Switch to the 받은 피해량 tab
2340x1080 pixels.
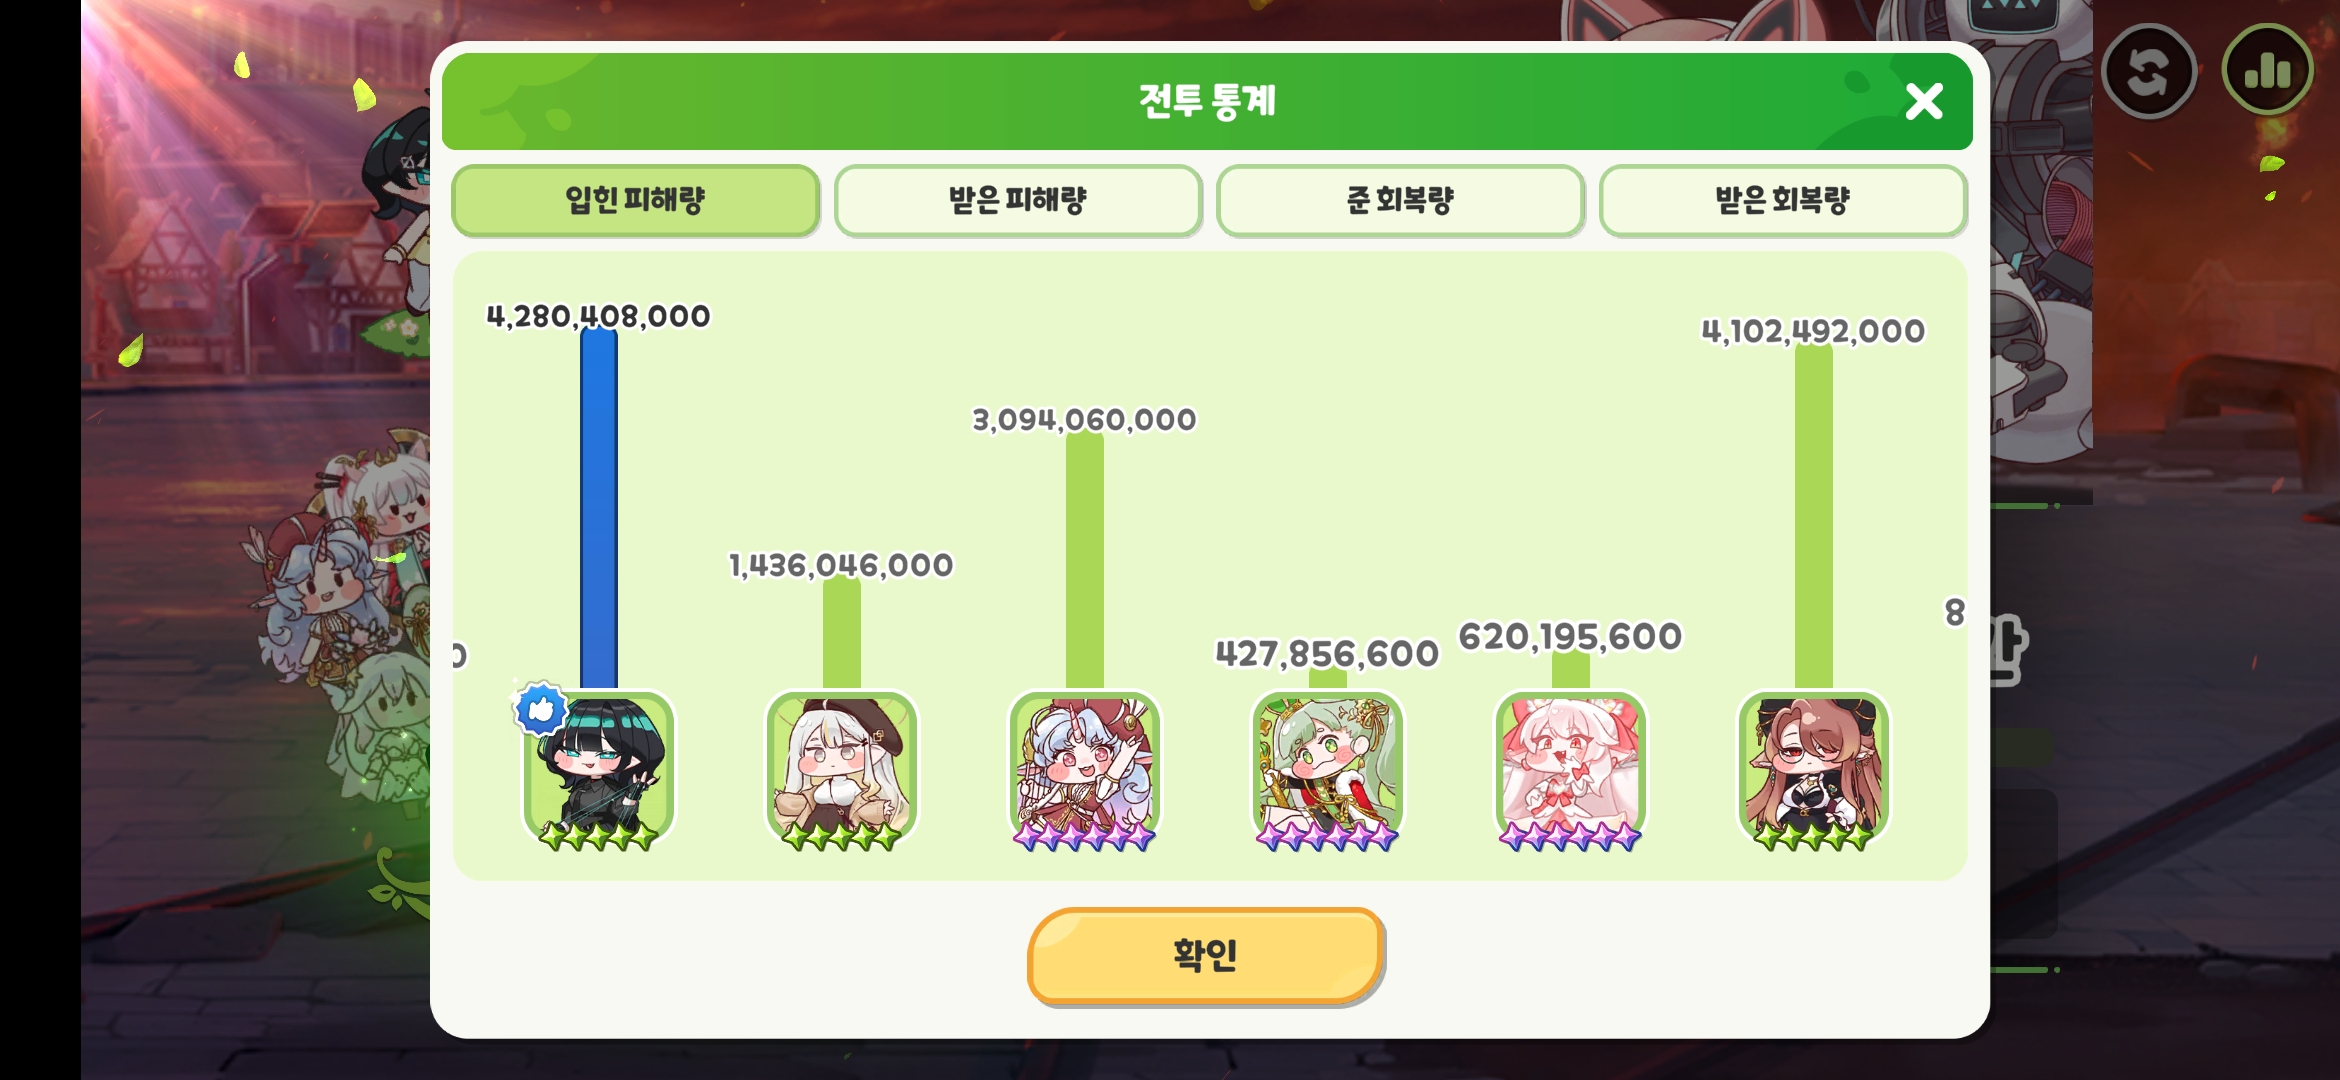point(1018,200)
